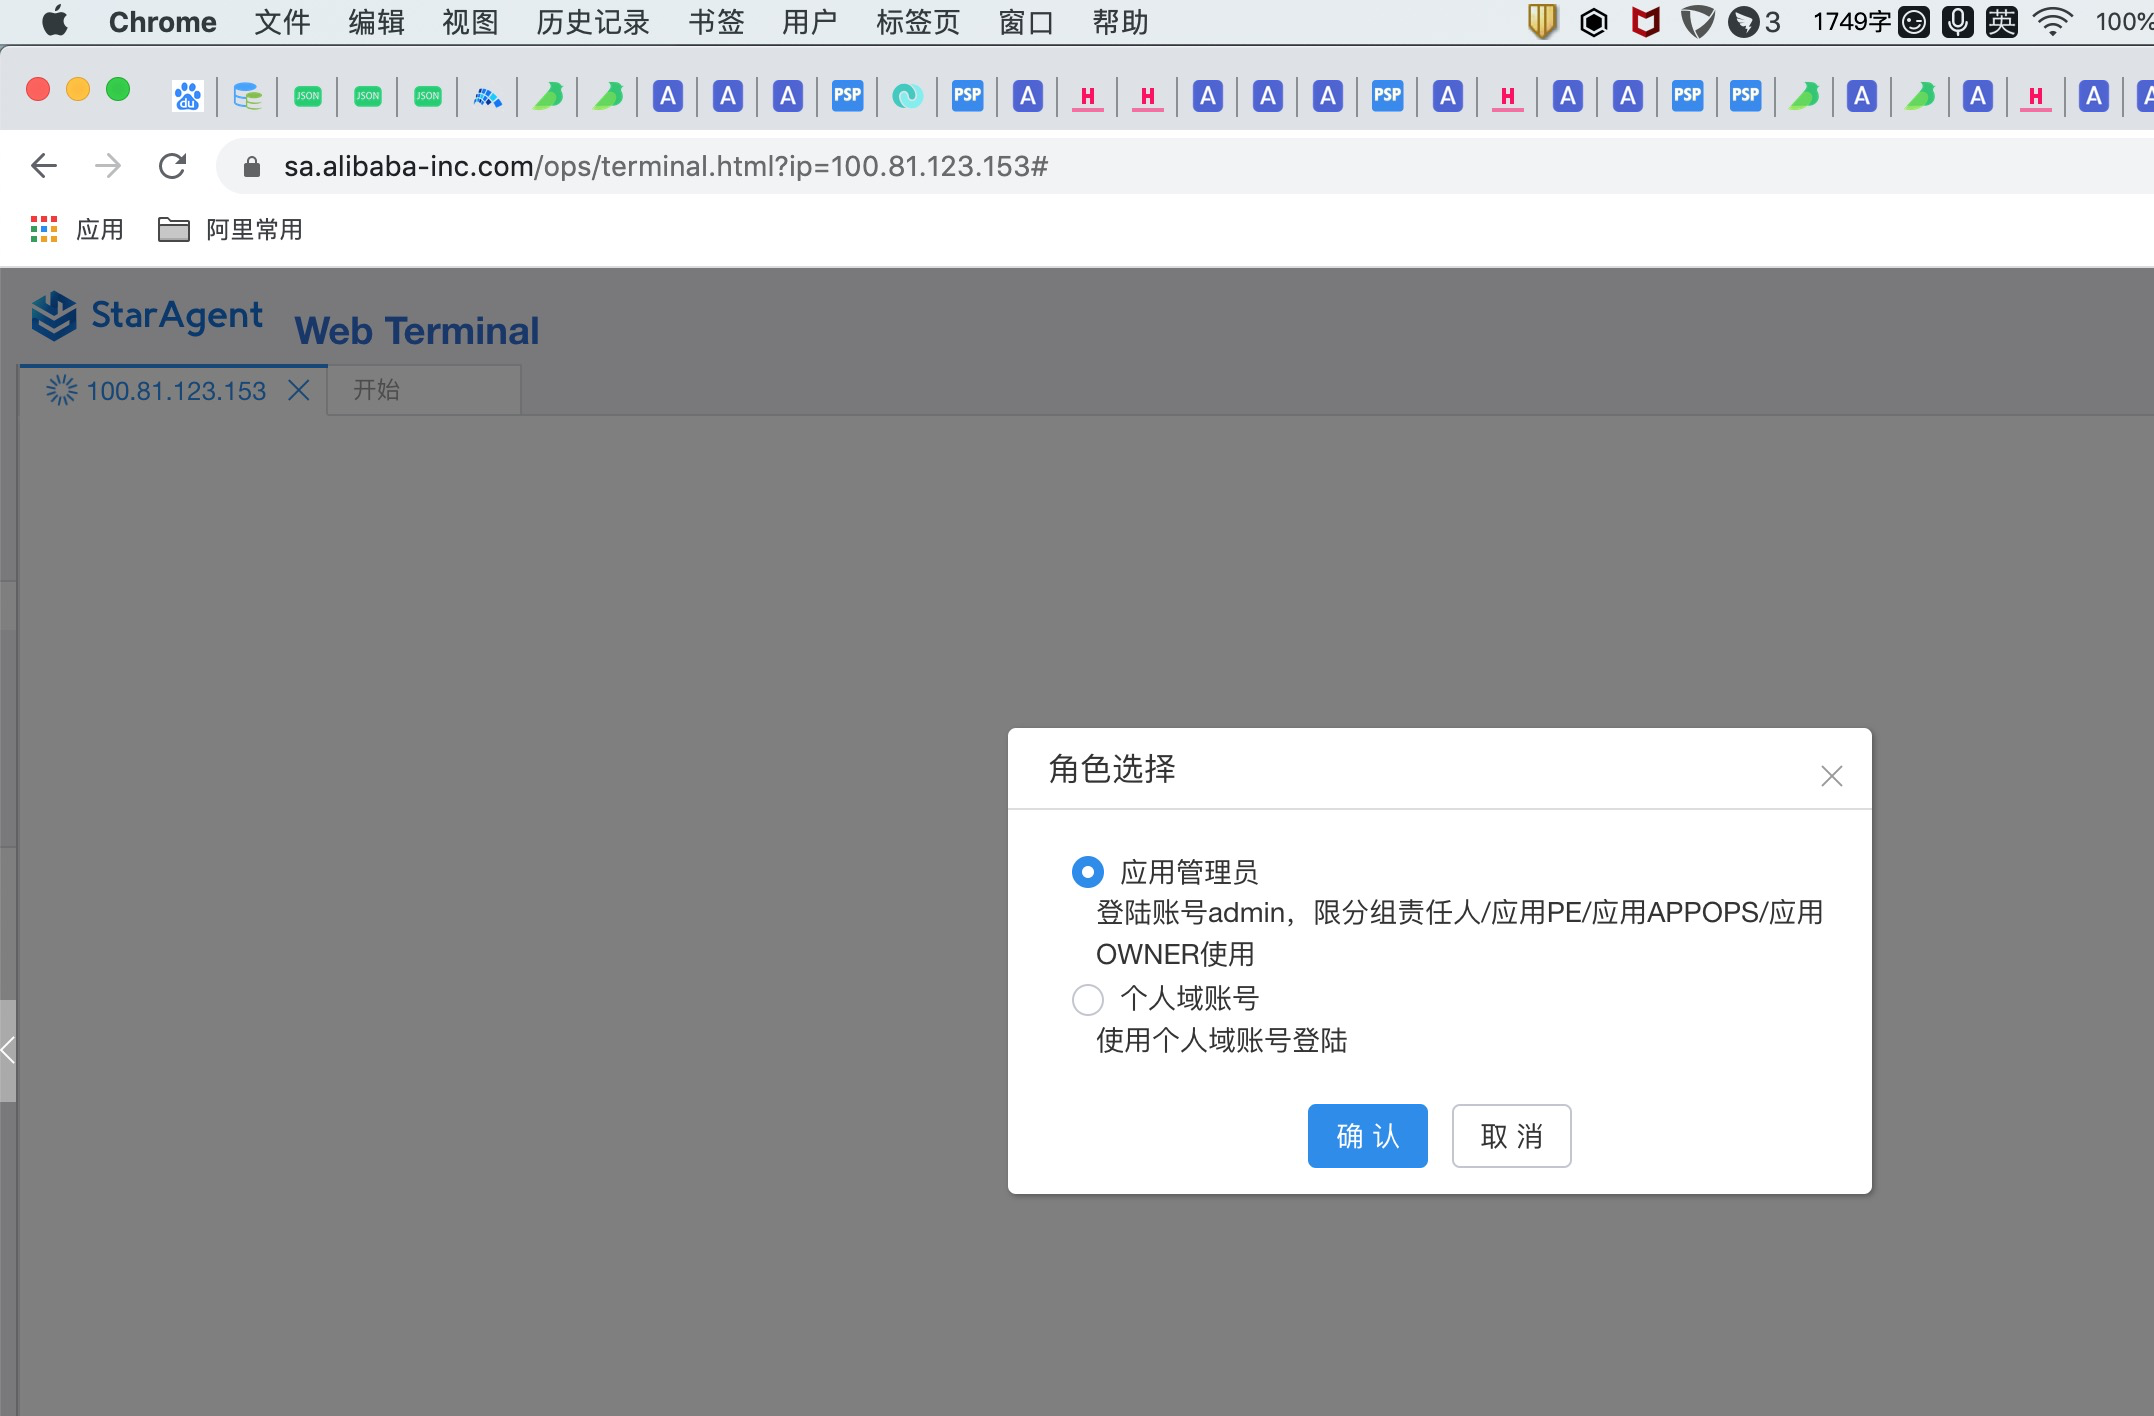Open the Baidu paw tab icon
The height and width of the screenshot is (1416, 2154).
(187, 96)
